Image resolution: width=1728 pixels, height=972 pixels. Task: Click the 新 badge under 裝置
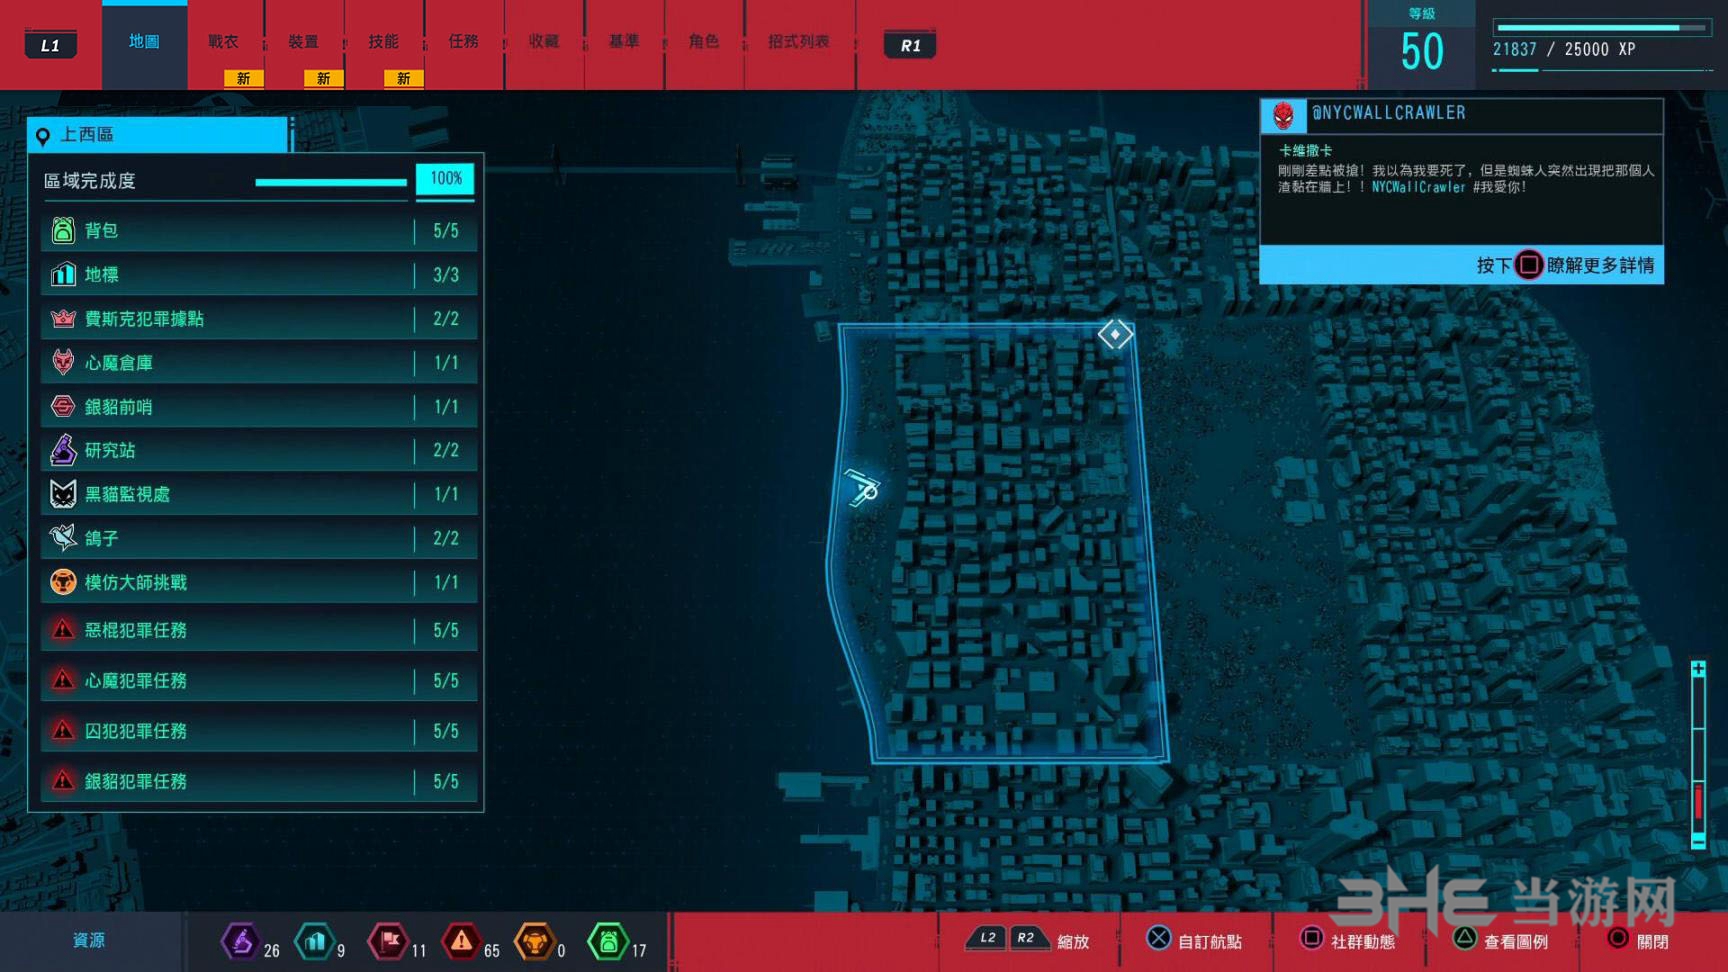[323, 78]
